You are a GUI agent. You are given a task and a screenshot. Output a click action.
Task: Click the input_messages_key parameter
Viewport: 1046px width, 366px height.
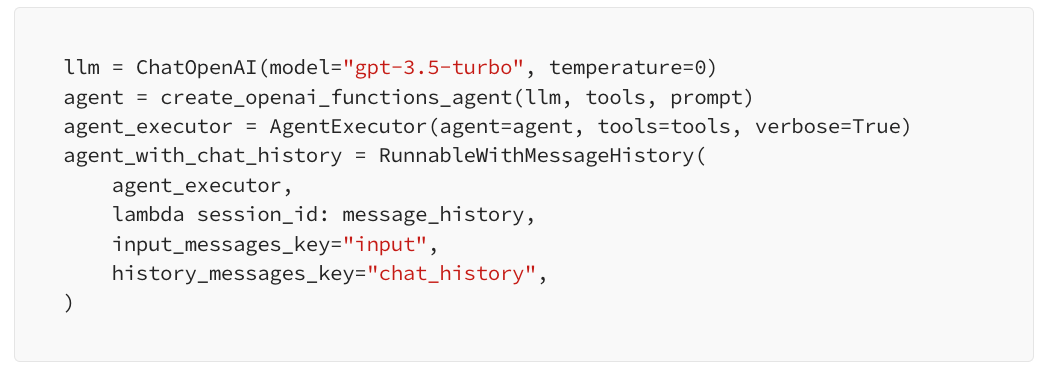point(221,245)
